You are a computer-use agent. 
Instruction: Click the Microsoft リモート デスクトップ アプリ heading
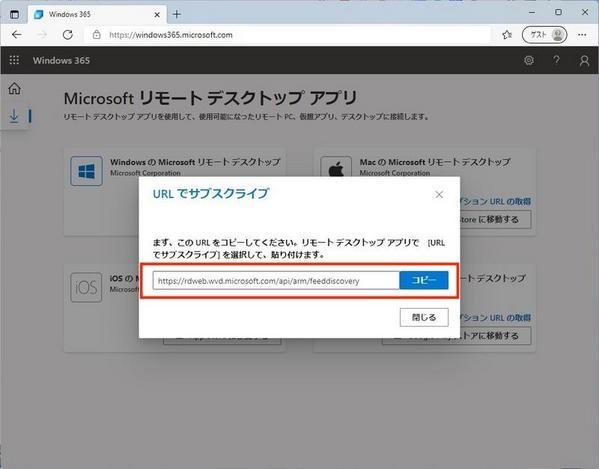coord(210,98)
